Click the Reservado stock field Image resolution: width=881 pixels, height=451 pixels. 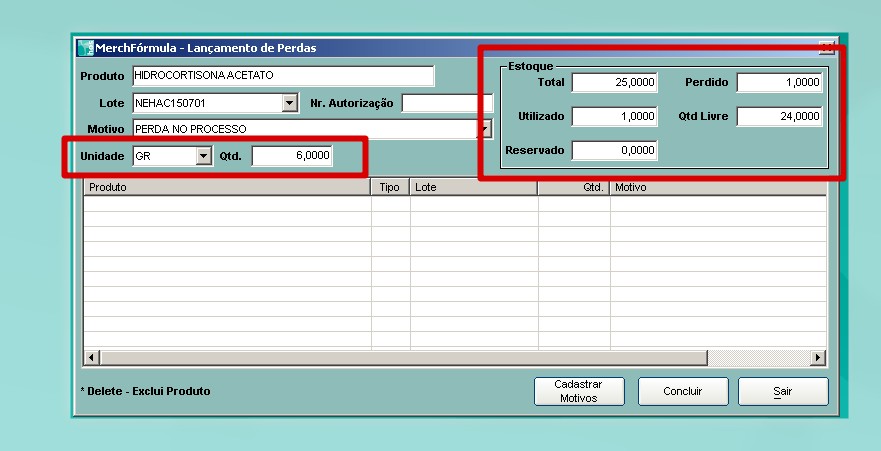[614, 150]
